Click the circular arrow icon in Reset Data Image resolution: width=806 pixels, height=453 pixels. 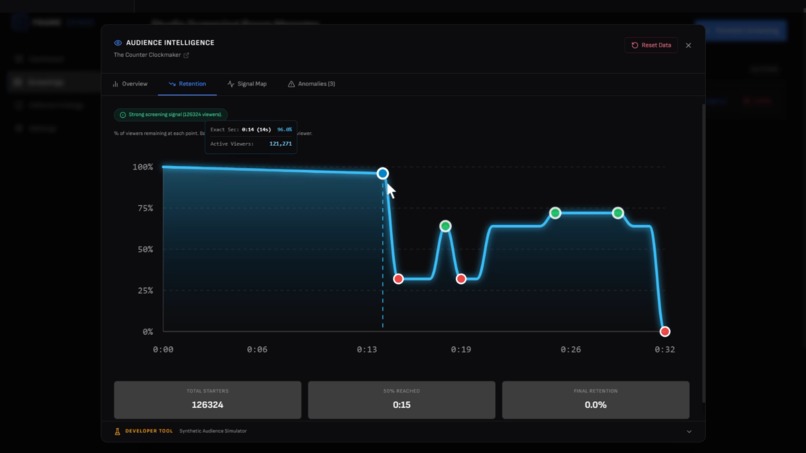pos(635,45)
